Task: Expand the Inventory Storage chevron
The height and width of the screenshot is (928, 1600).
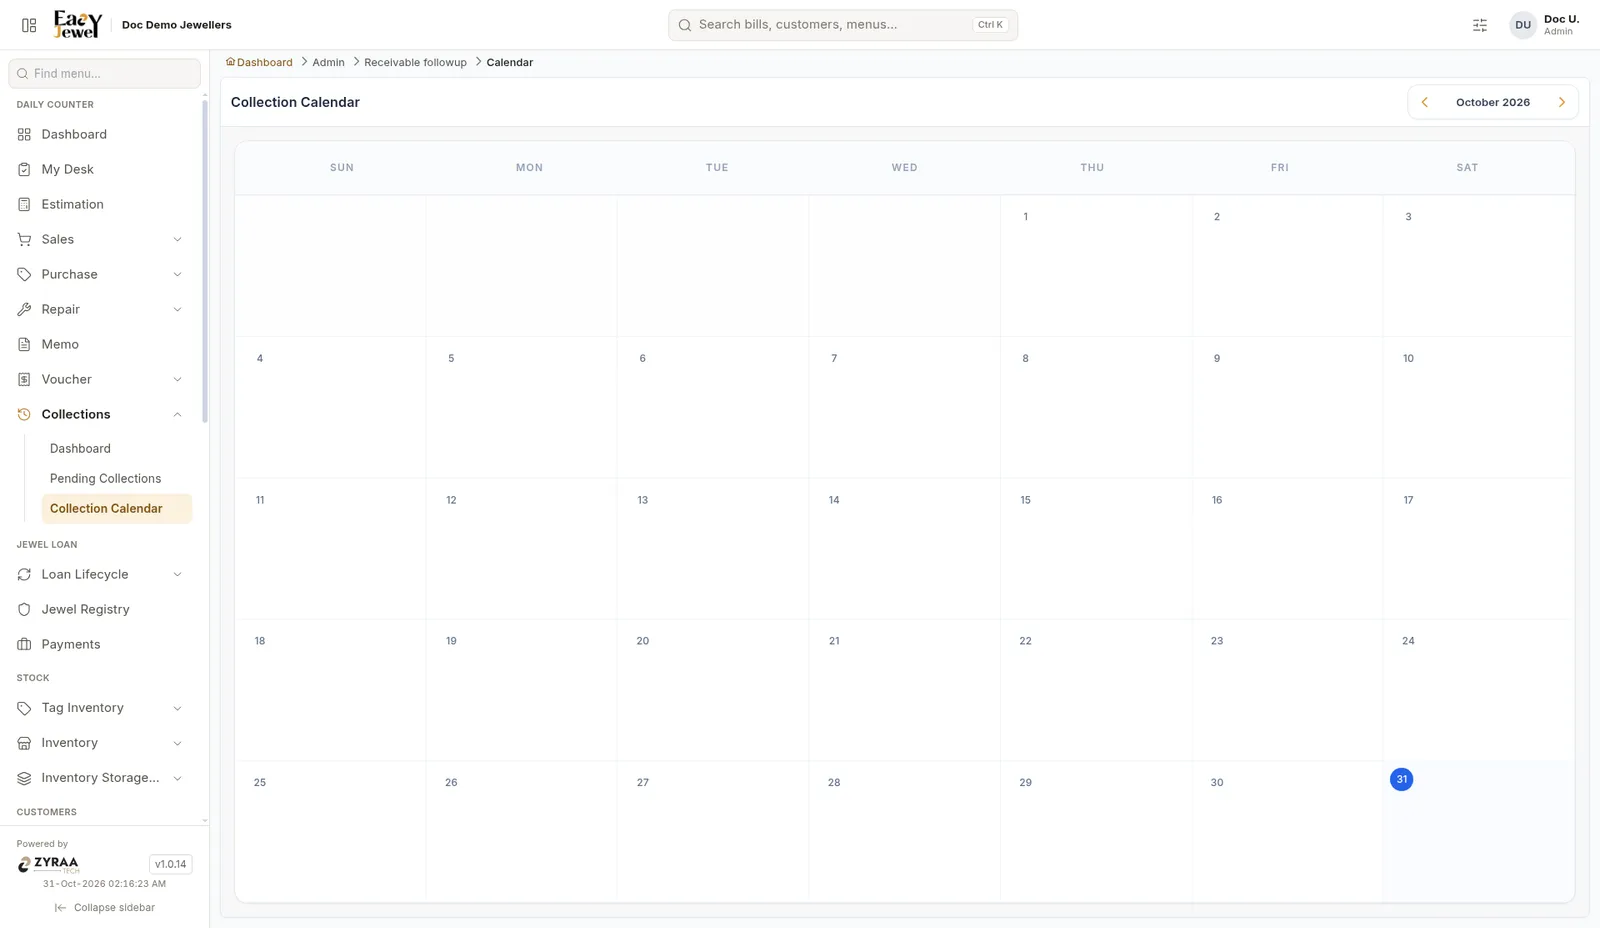Action: pos(177,778)
